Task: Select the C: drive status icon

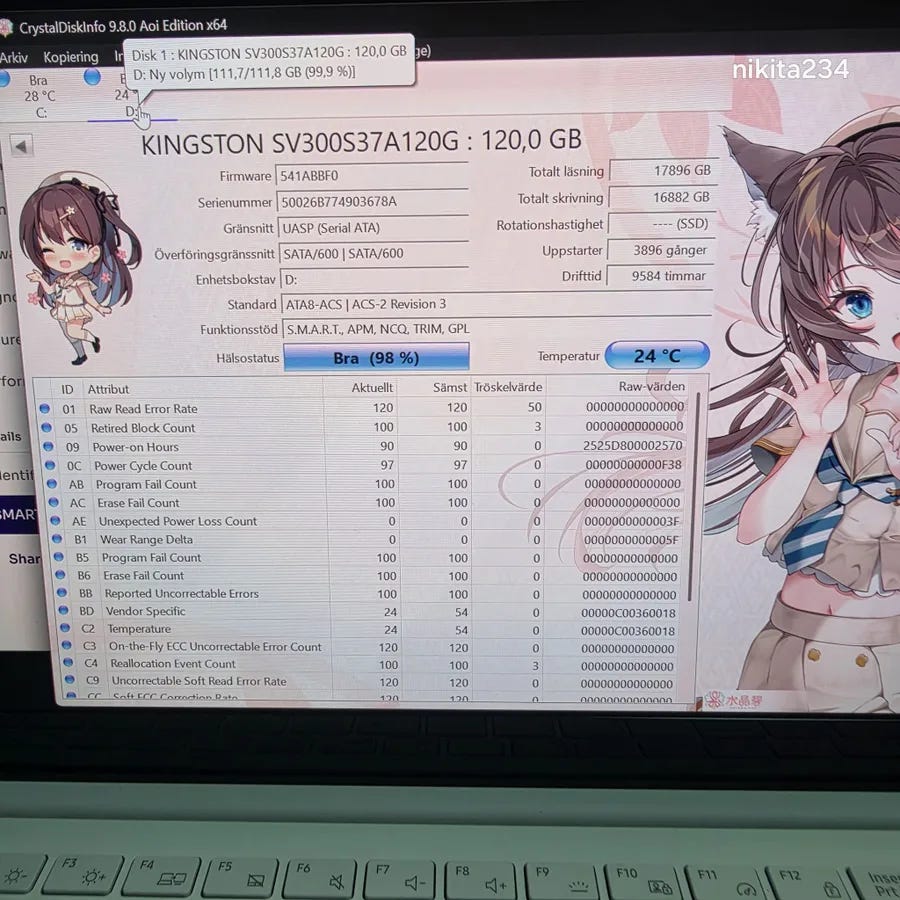Action: coord(4,78)
